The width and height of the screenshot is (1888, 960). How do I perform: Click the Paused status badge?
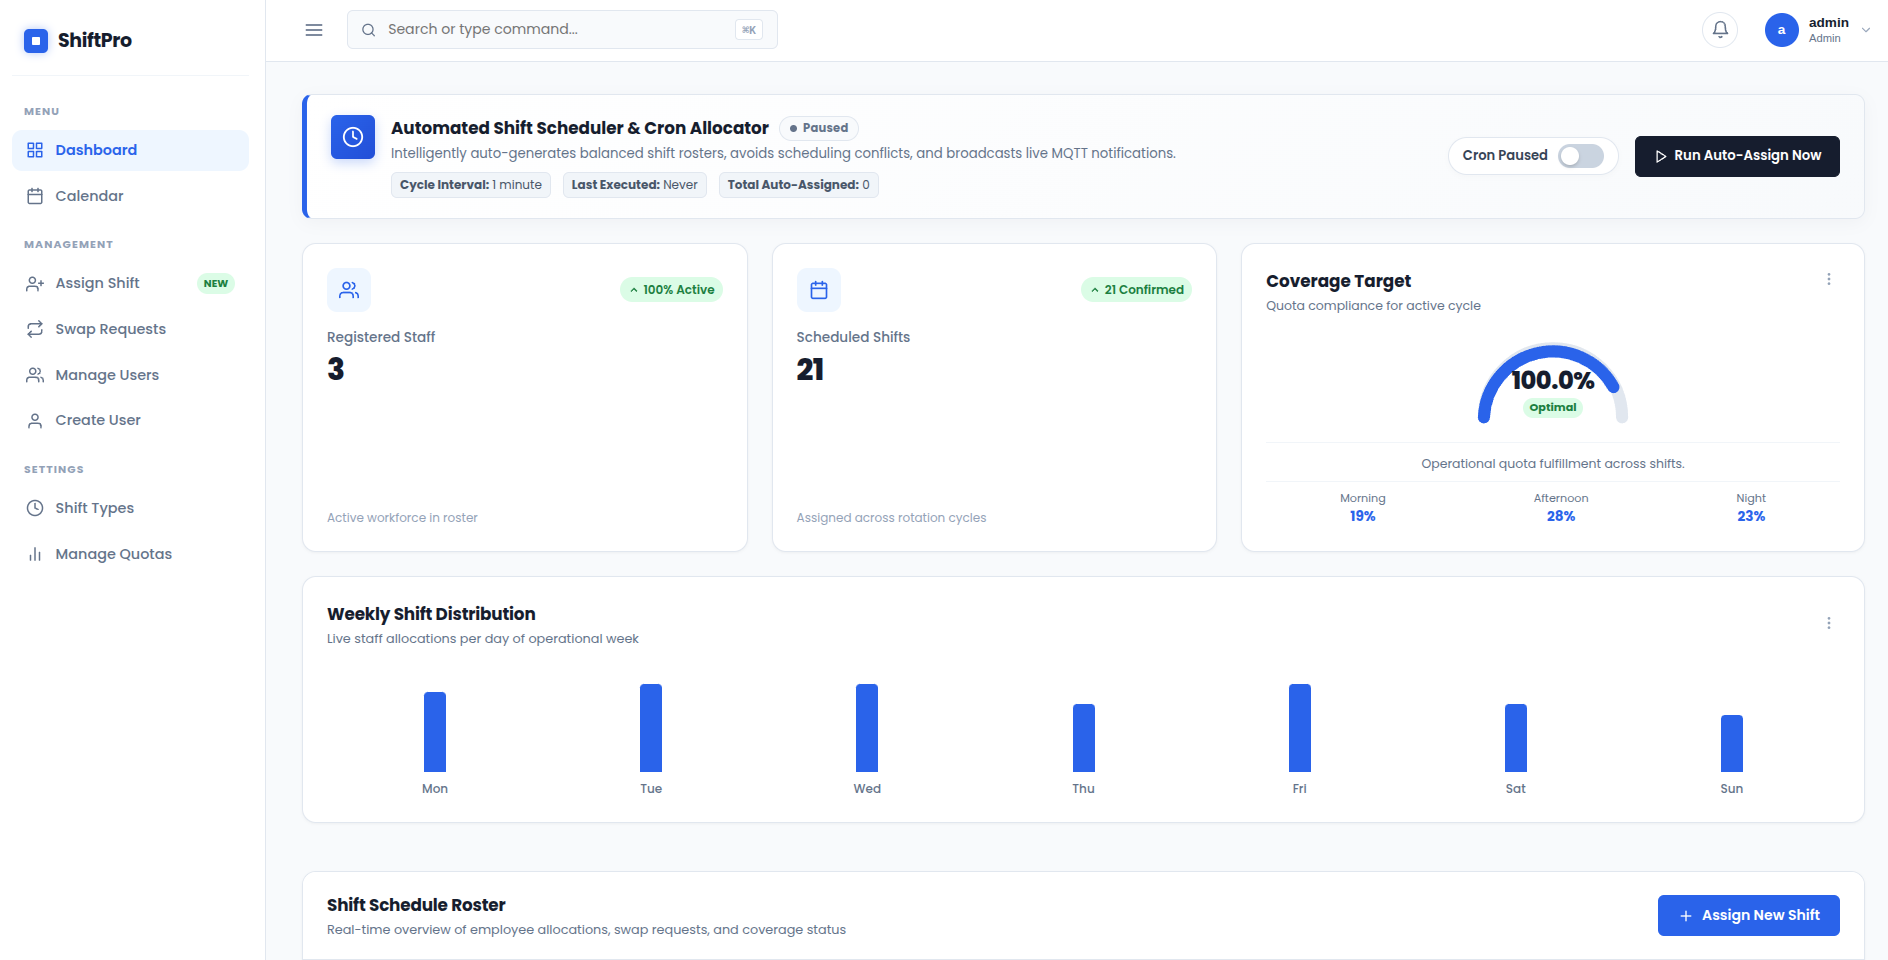[819, 128]
